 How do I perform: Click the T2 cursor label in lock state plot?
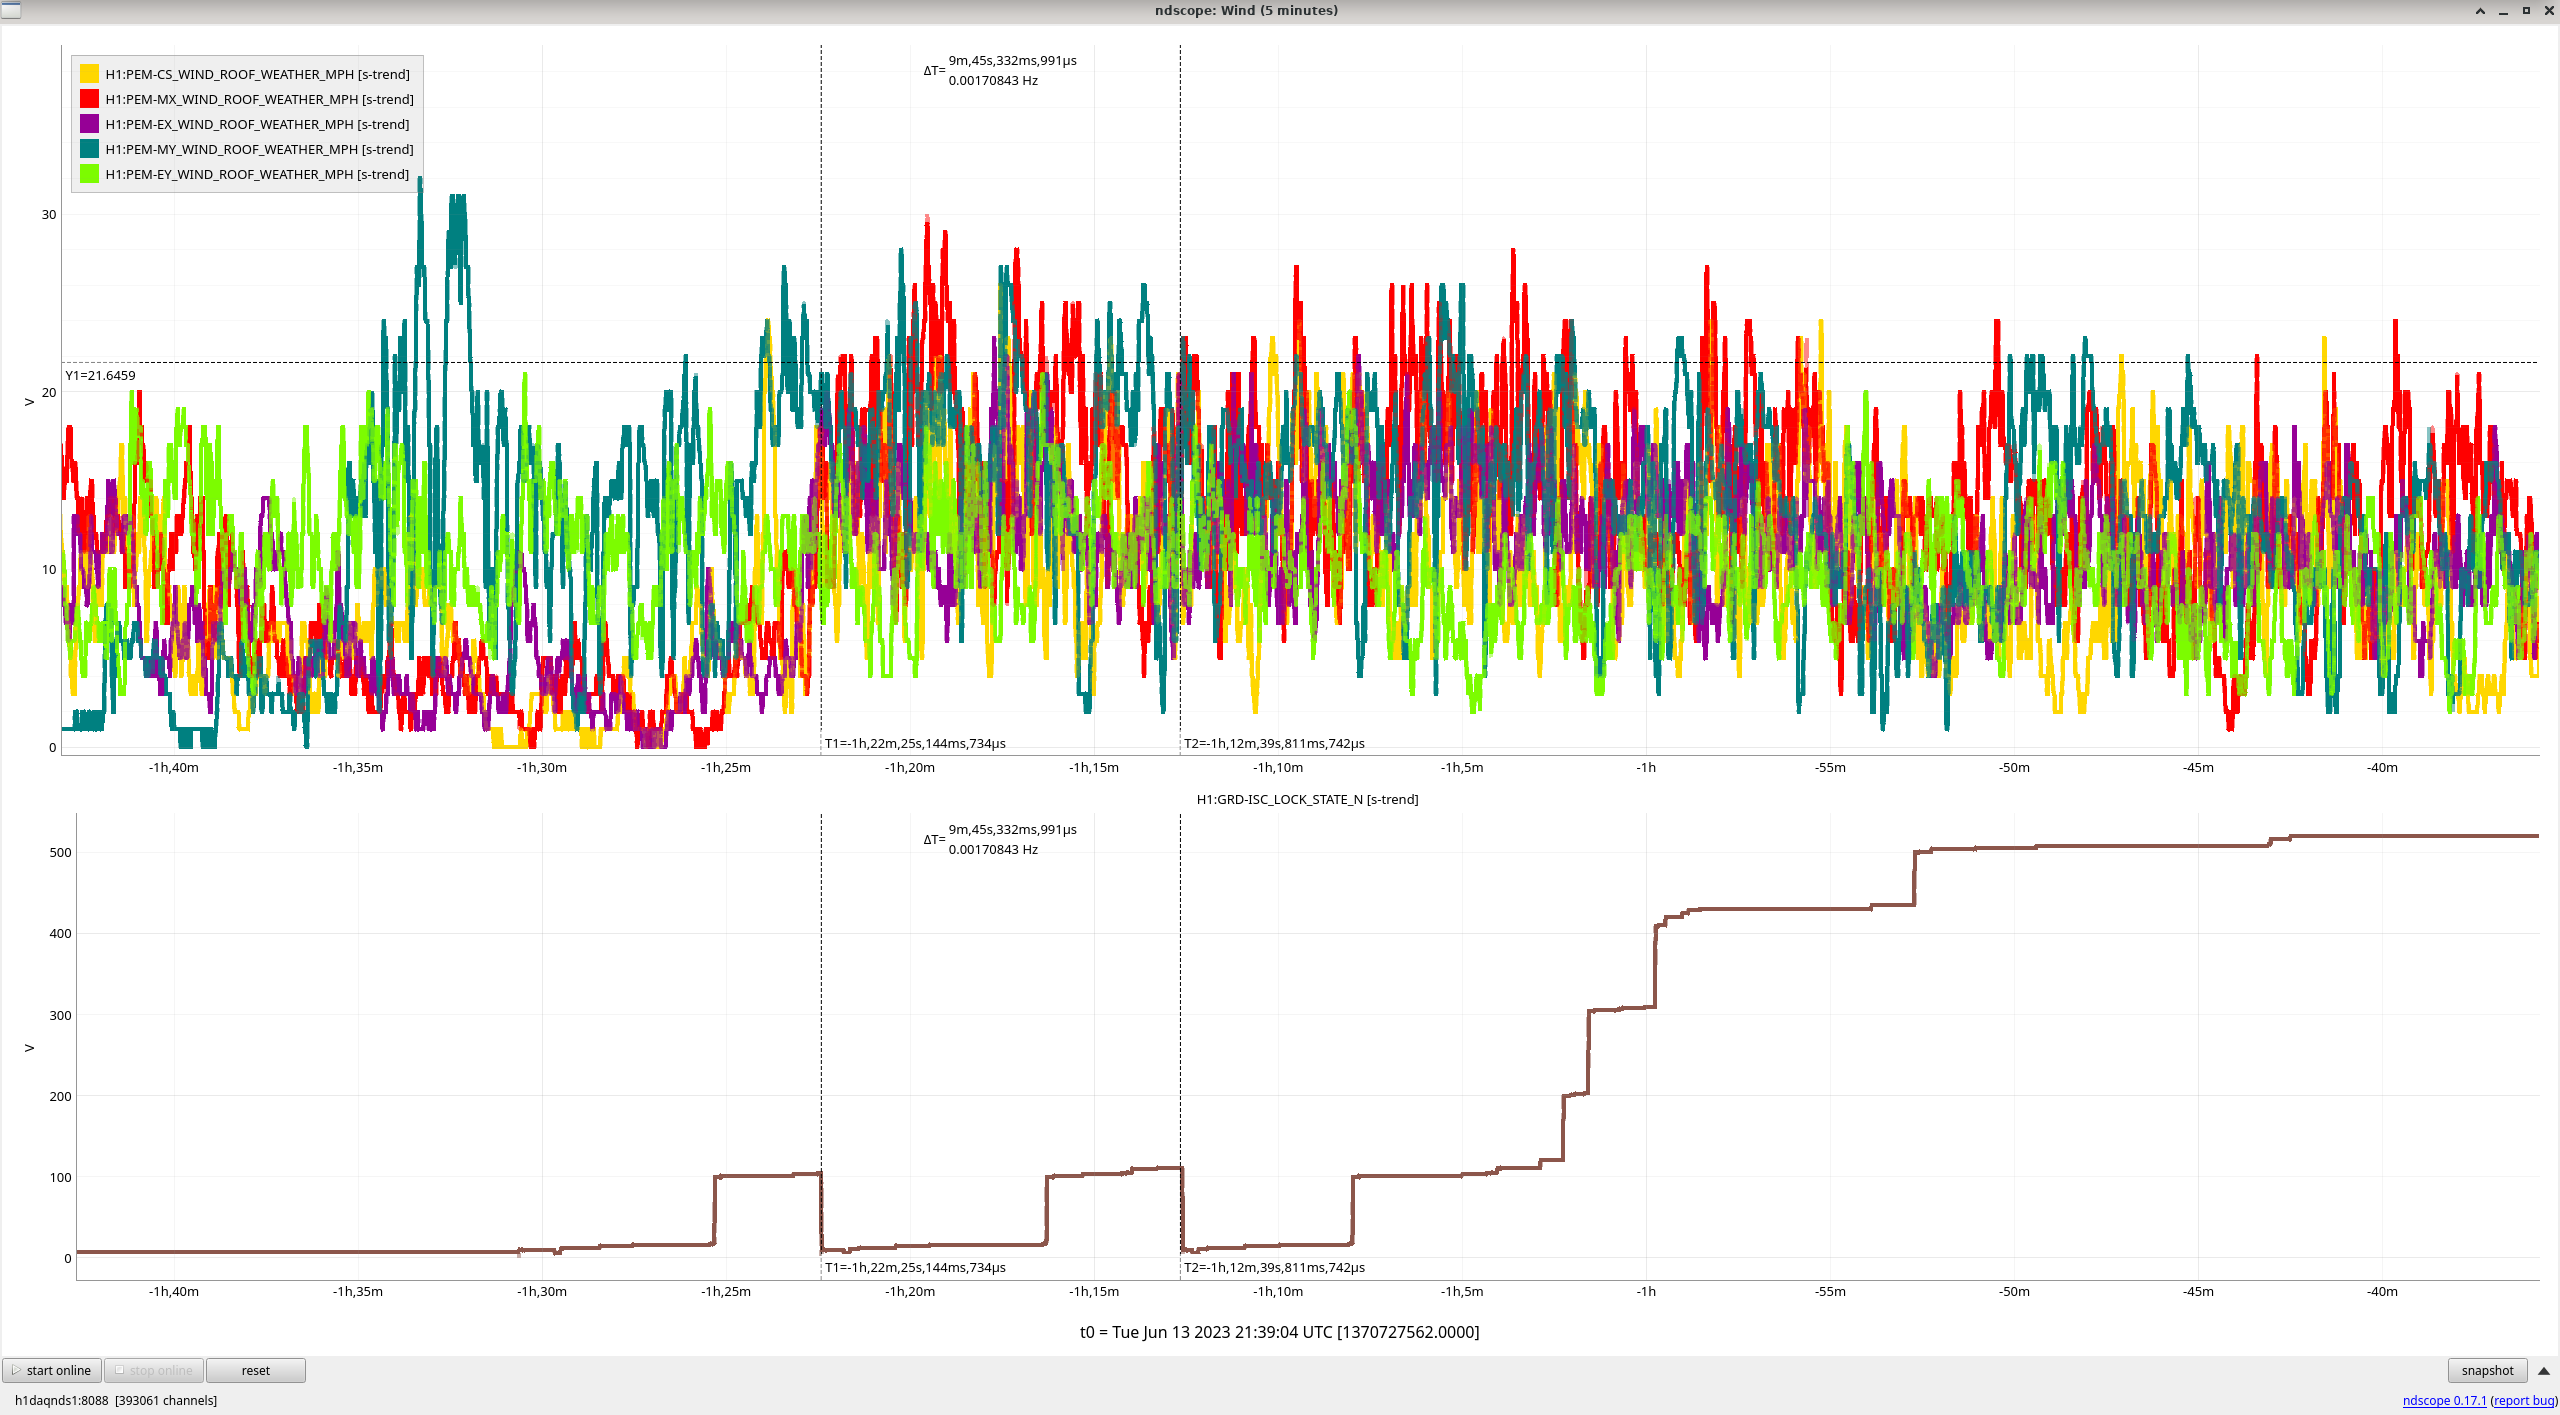(1274, 1267)
